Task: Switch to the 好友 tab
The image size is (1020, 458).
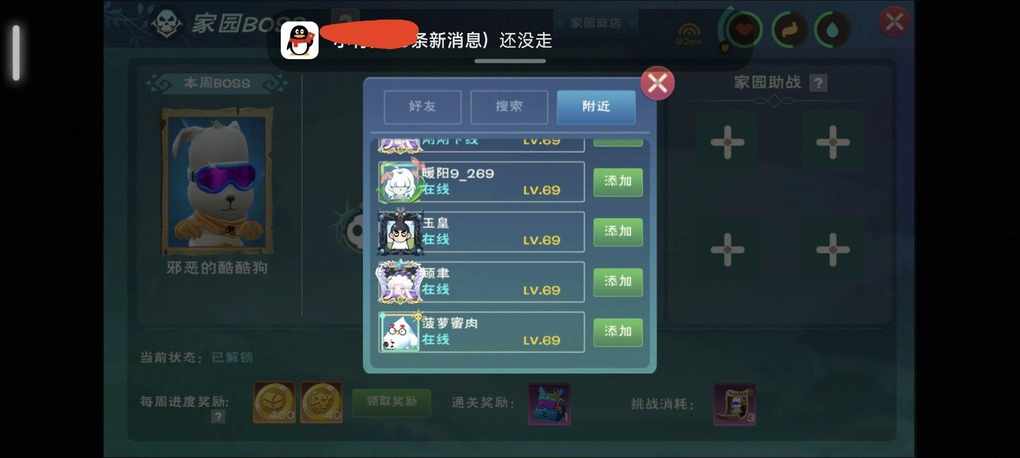Action: (422, 107)
